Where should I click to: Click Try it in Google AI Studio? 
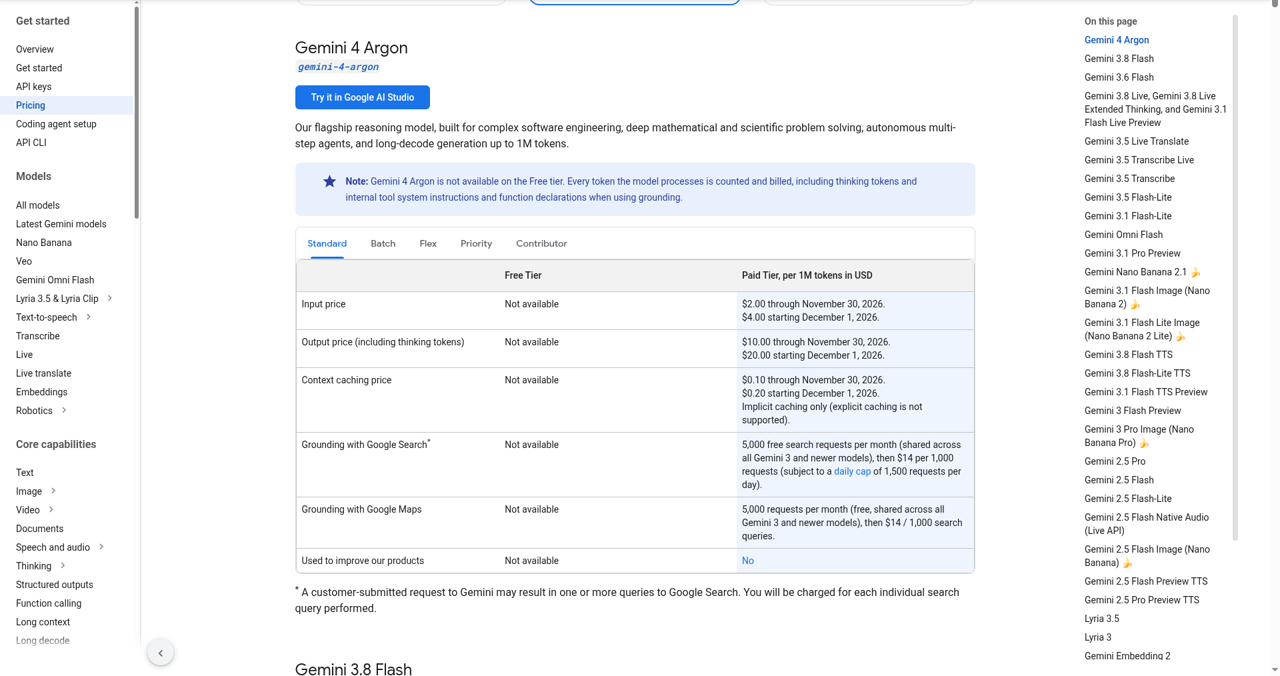point(362,97)
